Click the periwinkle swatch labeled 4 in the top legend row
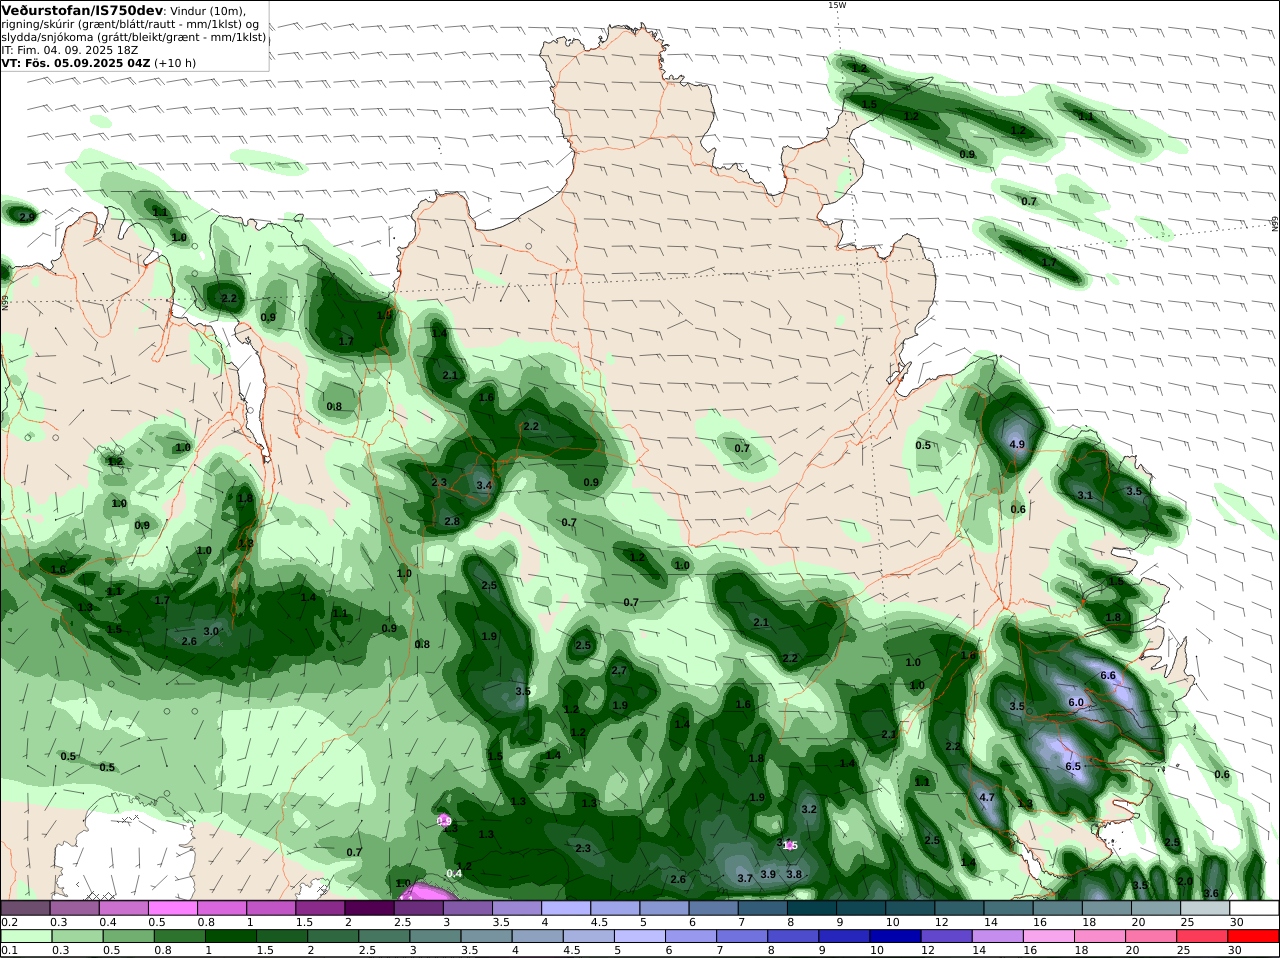Screen dimensions: 1280x958 pyautogui.click(x=566, y=907)
